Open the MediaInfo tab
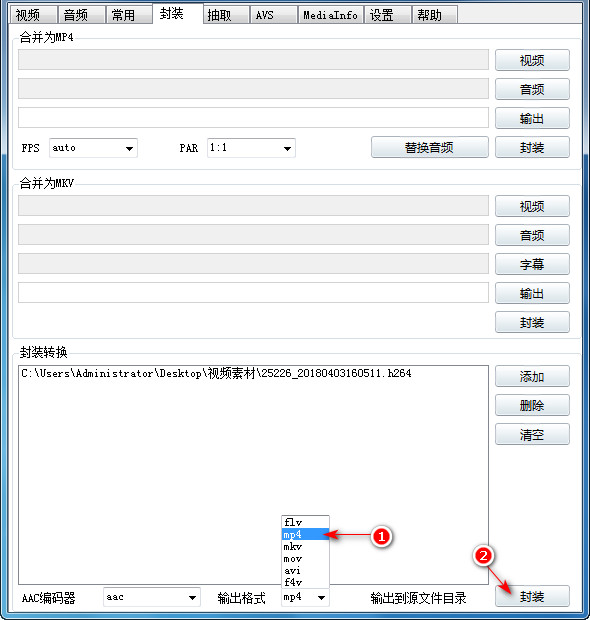Screen dimensions: 590x620 click(331, 15)
